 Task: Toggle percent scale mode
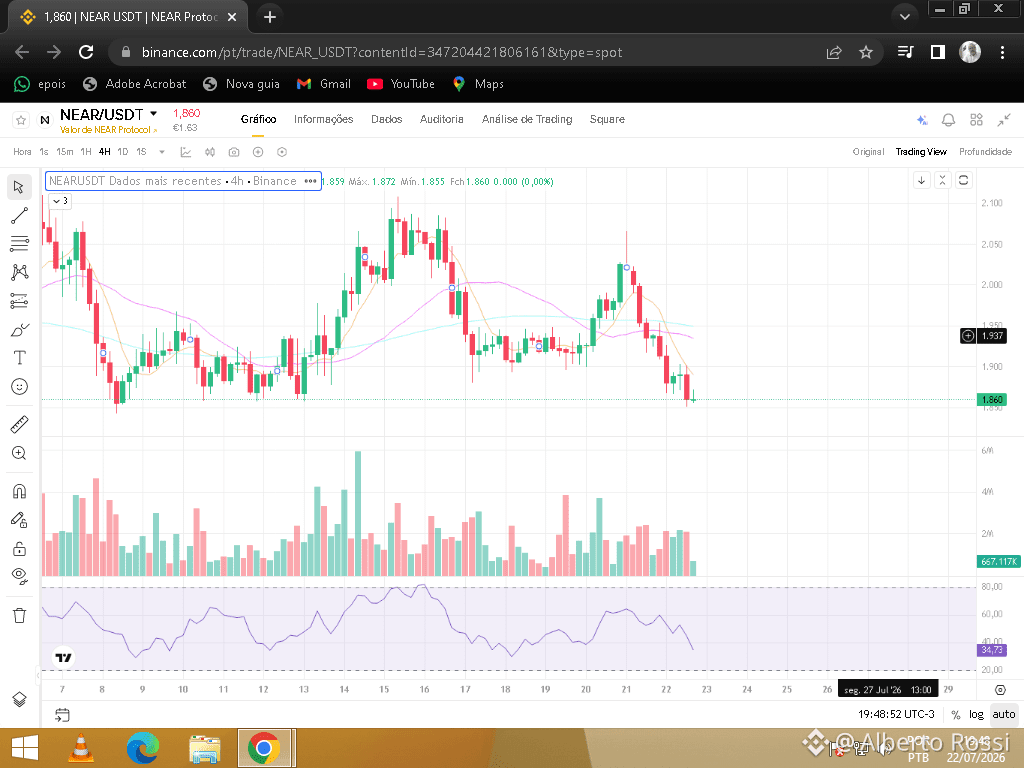pos(955,715)
